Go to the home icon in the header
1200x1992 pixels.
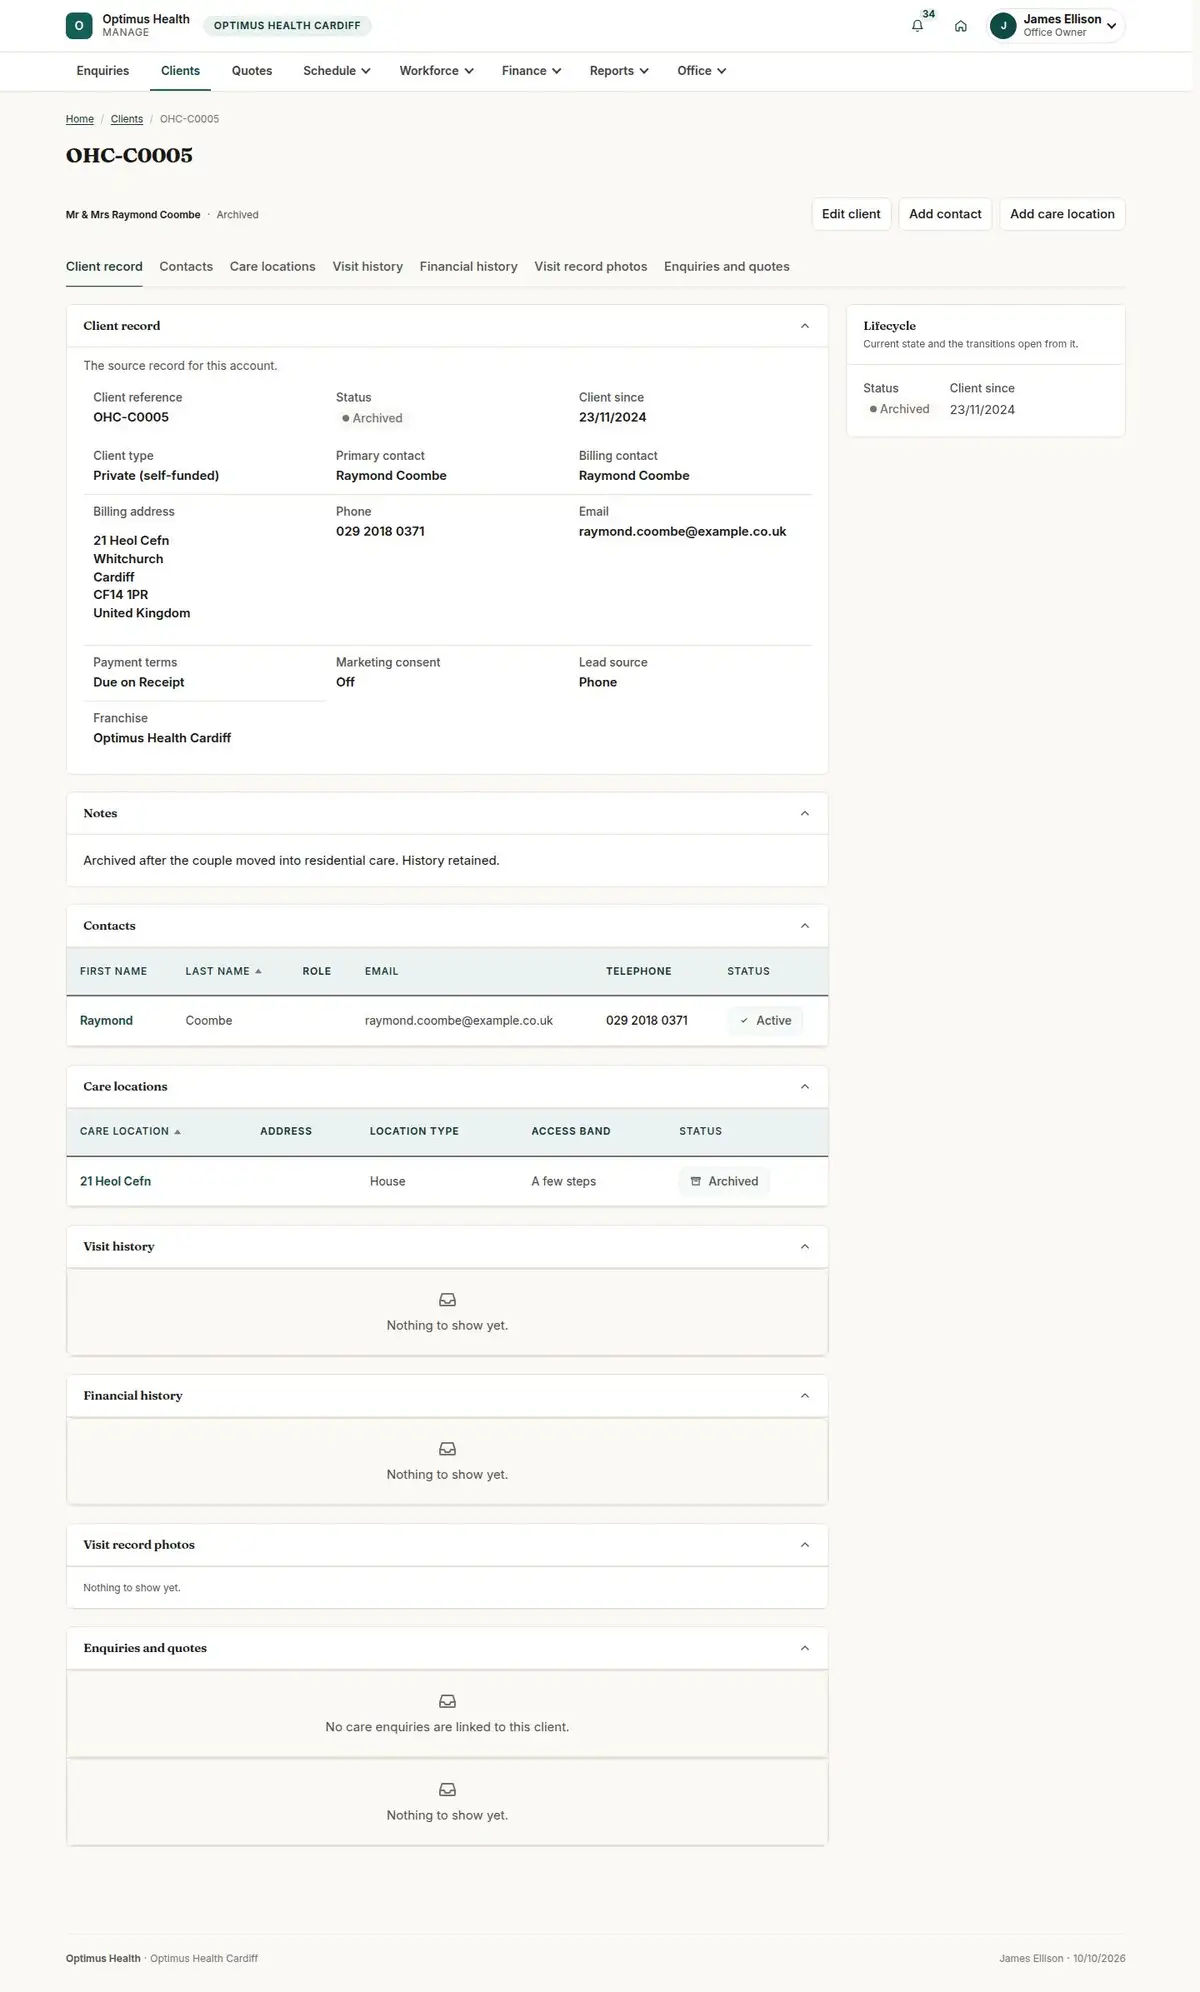(960, 26)
